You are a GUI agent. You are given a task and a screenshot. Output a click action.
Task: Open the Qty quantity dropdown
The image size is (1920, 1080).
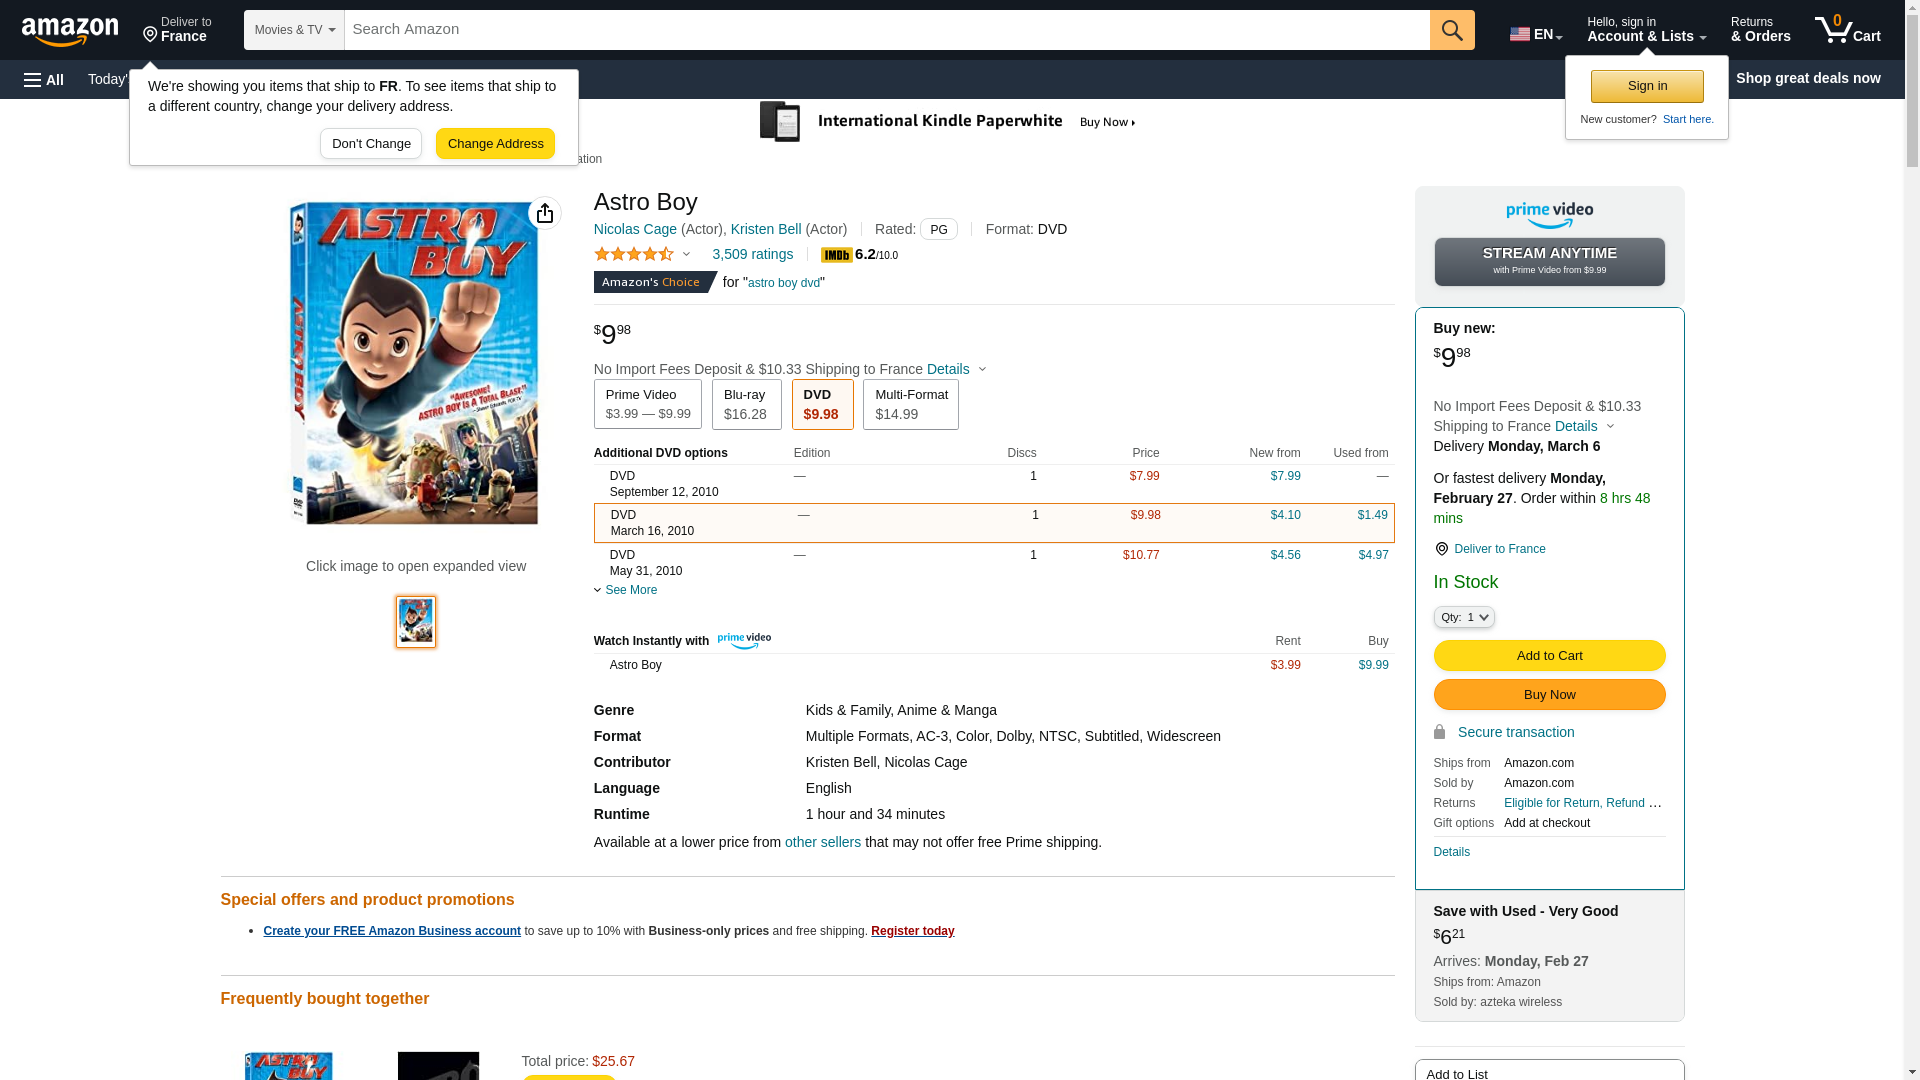point(1463,617)
